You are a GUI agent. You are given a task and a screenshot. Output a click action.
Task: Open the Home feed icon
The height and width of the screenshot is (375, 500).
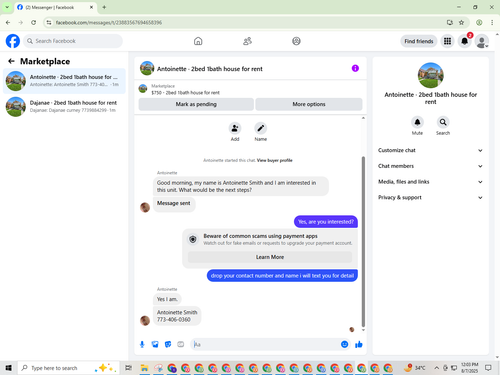(x=198, y=41)
